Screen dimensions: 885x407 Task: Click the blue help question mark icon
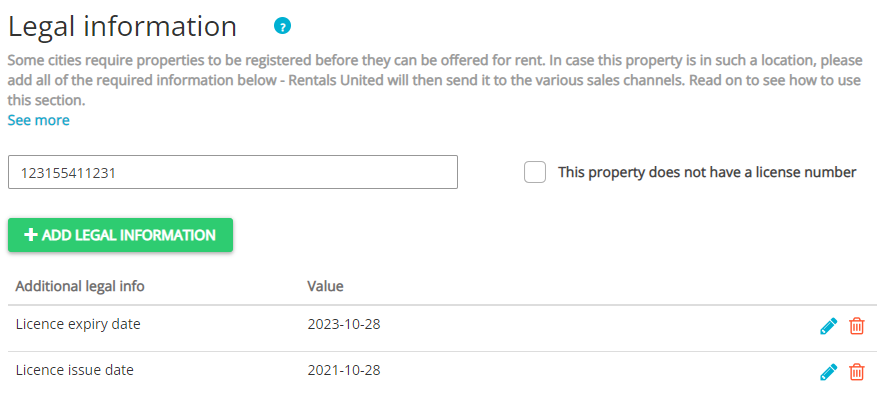point(283,26)
